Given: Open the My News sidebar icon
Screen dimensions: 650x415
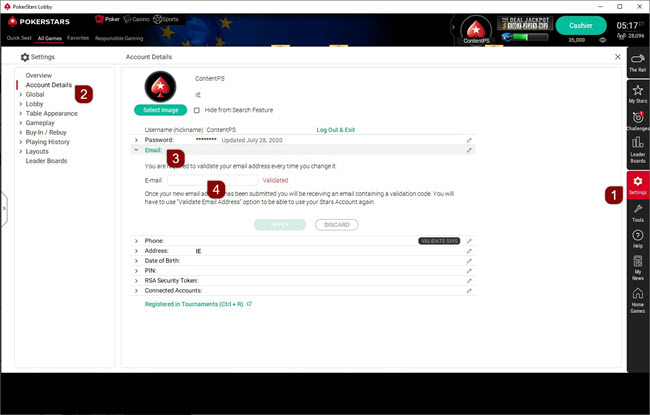Looking at the screenshot, I should click(x=638, y=268).
